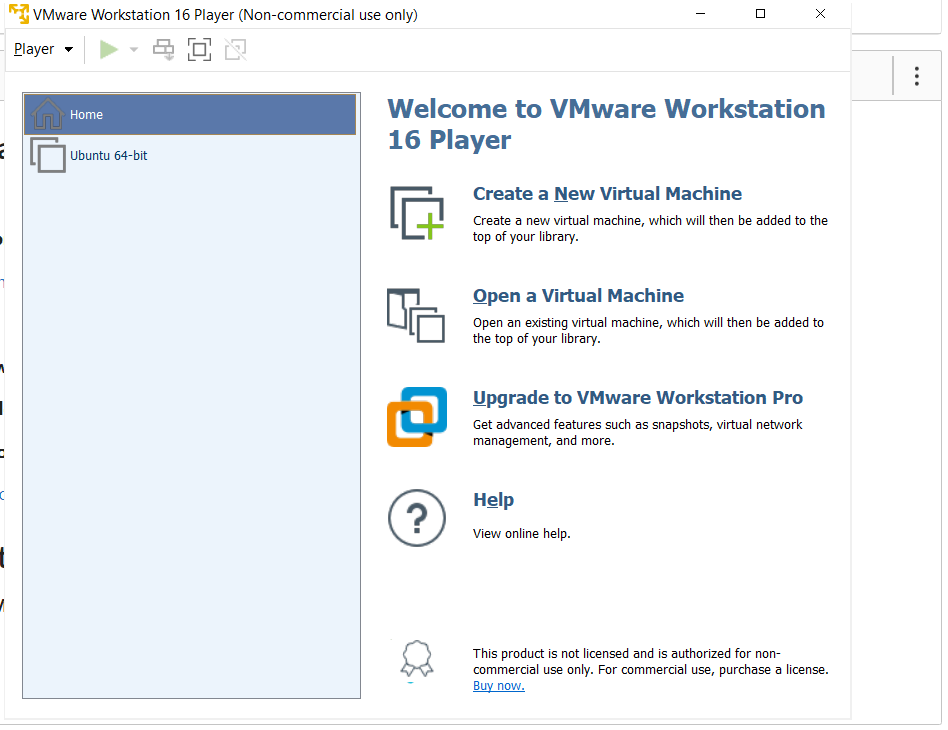Select Home in the library list

click(x=190, y=114)
